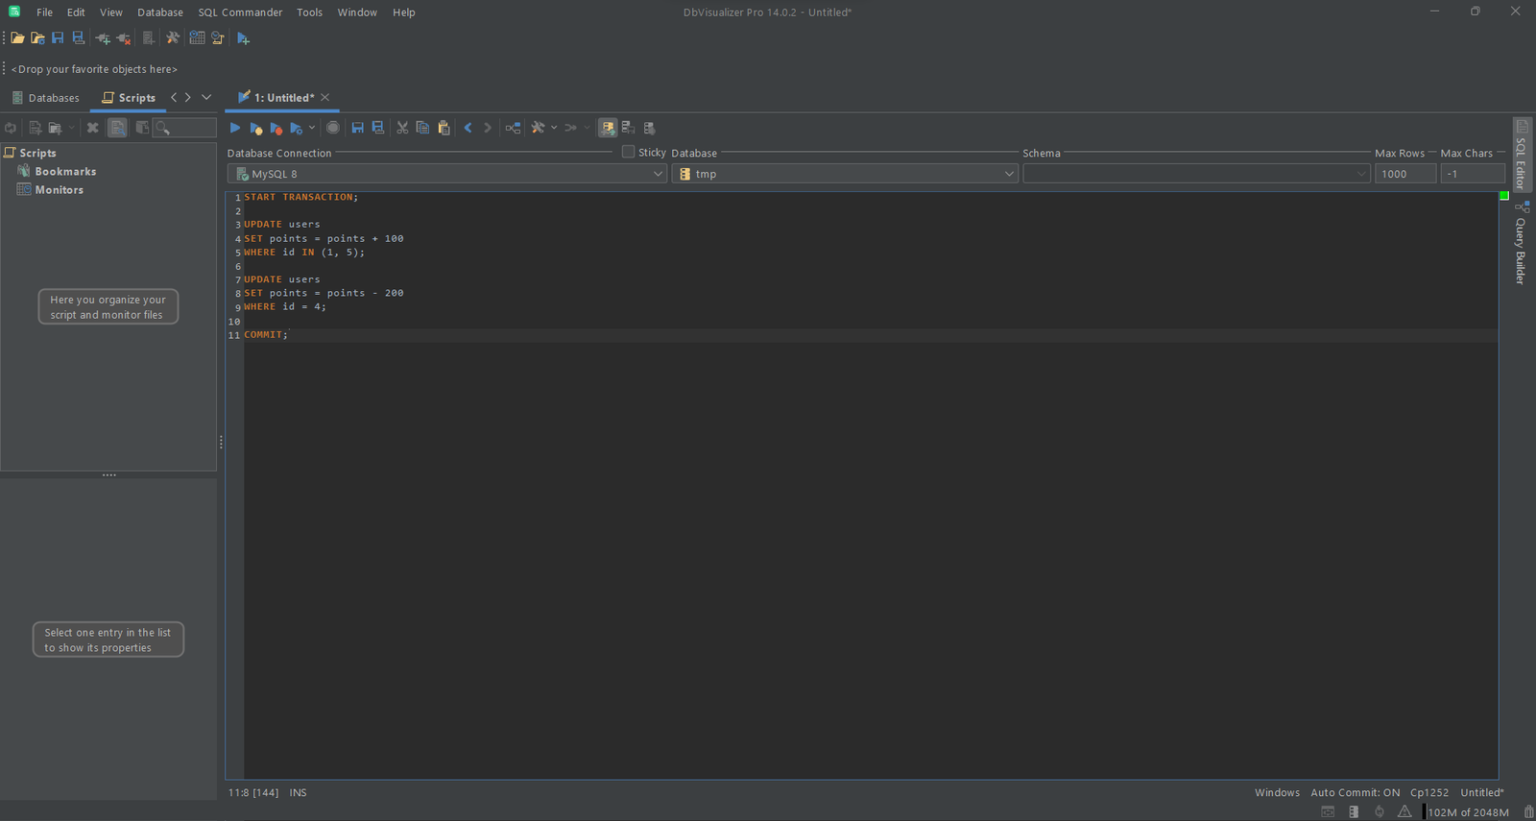Click the warning triangle icon in status bar
1536x821 pixels.
point(1404,812)
